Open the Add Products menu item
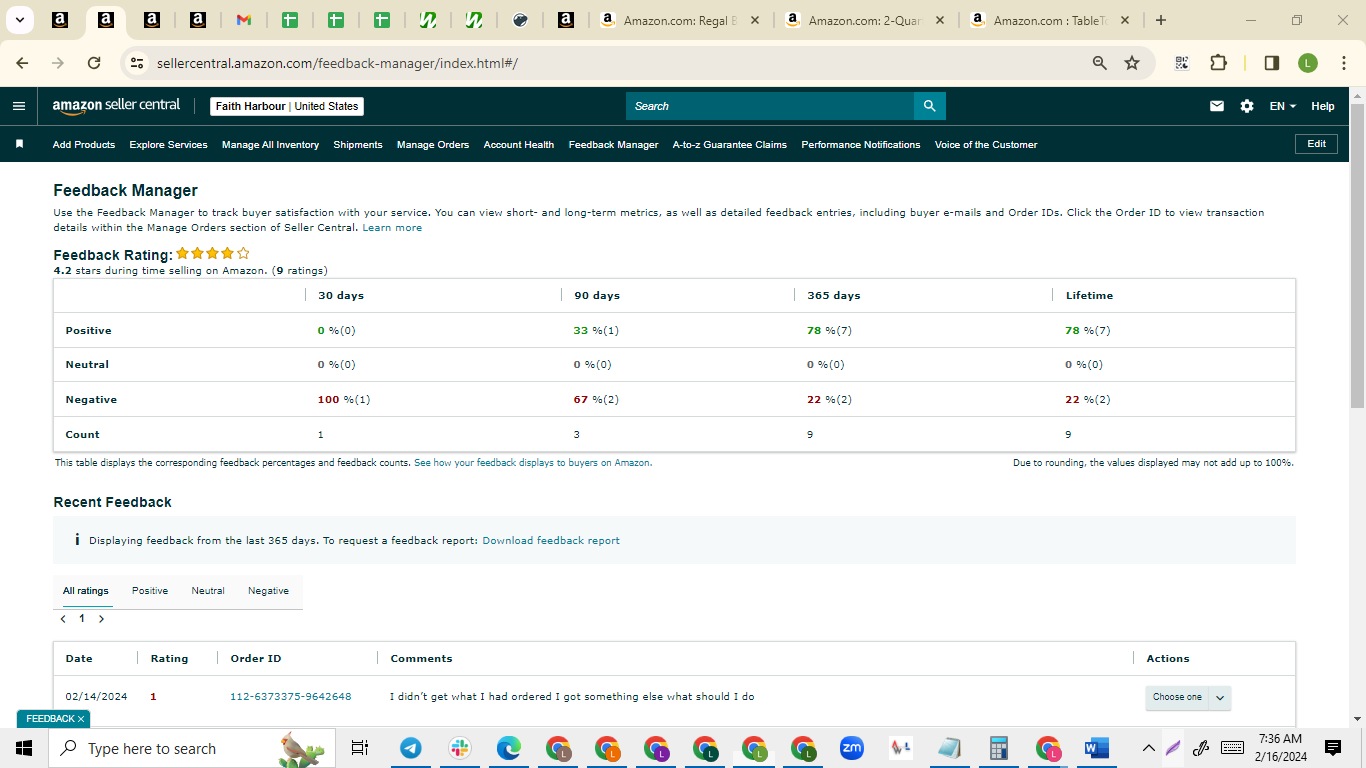This screenshot has height=768, width=1366. click(x=84, y=145)
